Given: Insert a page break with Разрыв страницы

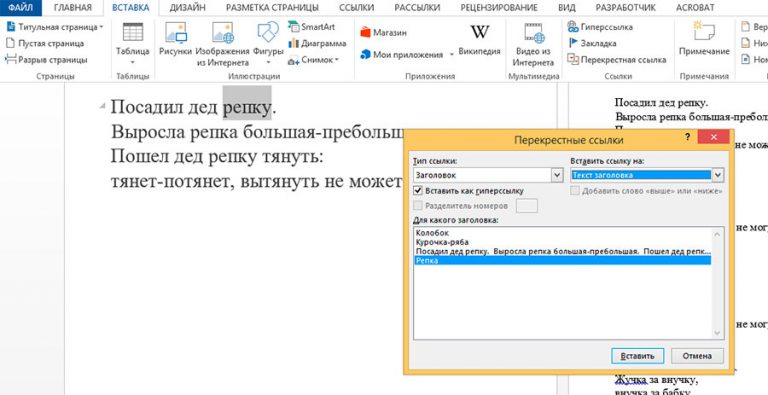Looking at the screenshot, I should point(47,60).
